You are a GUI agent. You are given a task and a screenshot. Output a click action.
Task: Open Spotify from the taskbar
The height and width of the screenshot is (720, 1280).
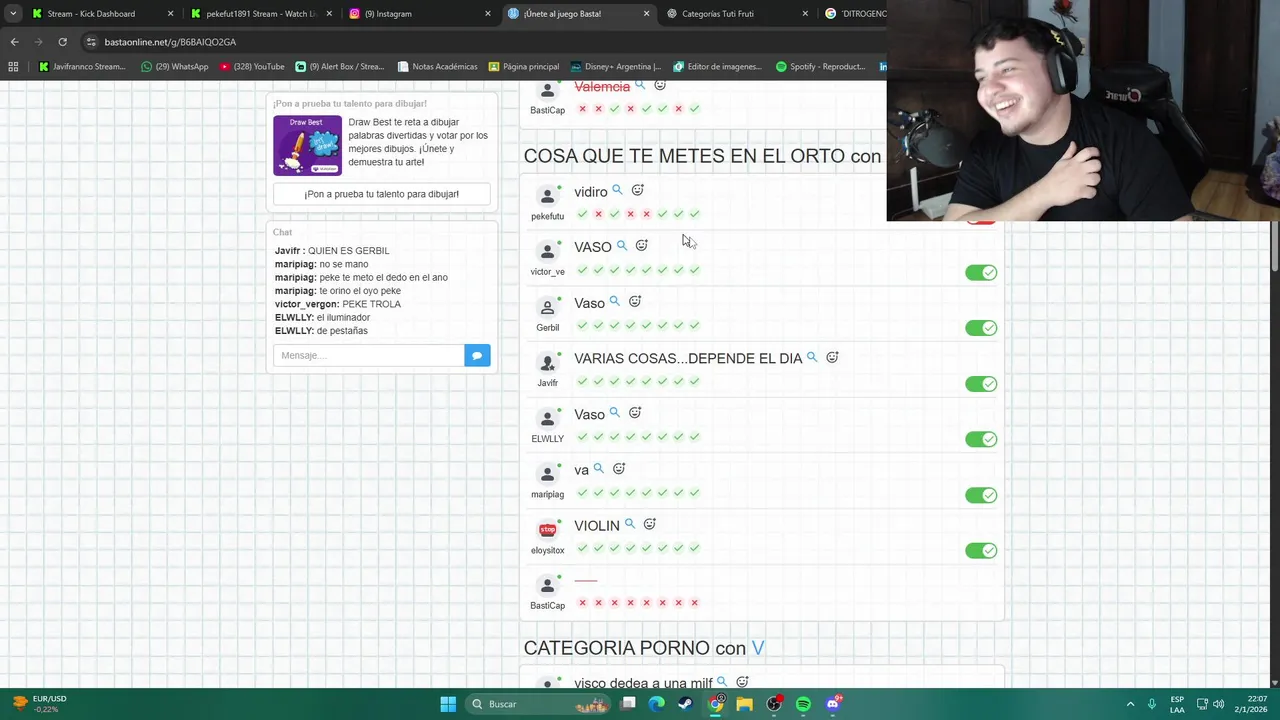tap(803, 704)
